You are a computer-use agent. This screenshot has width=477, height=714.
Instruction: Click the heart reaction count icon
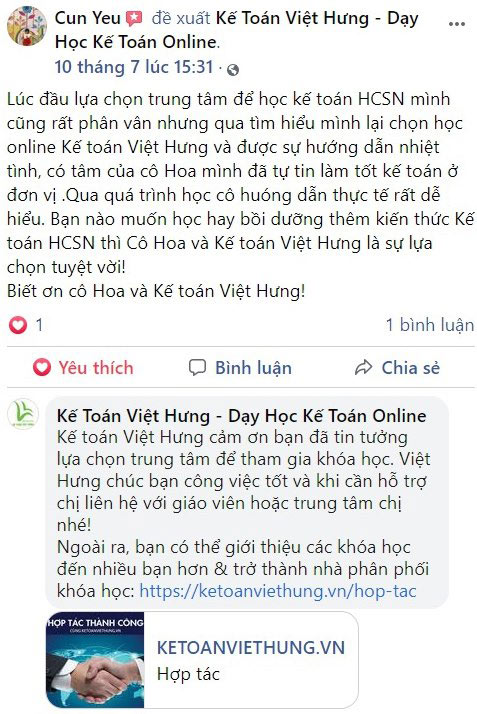point(18,325)
